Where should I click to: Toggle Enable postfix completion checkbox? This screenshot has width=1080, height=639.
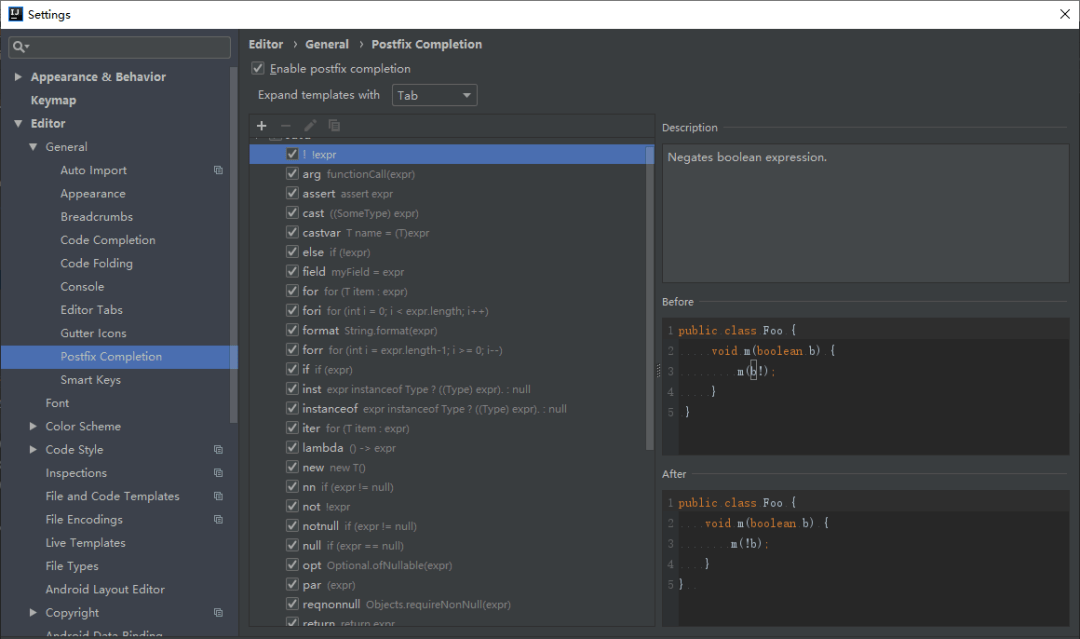tap(258, 68)
